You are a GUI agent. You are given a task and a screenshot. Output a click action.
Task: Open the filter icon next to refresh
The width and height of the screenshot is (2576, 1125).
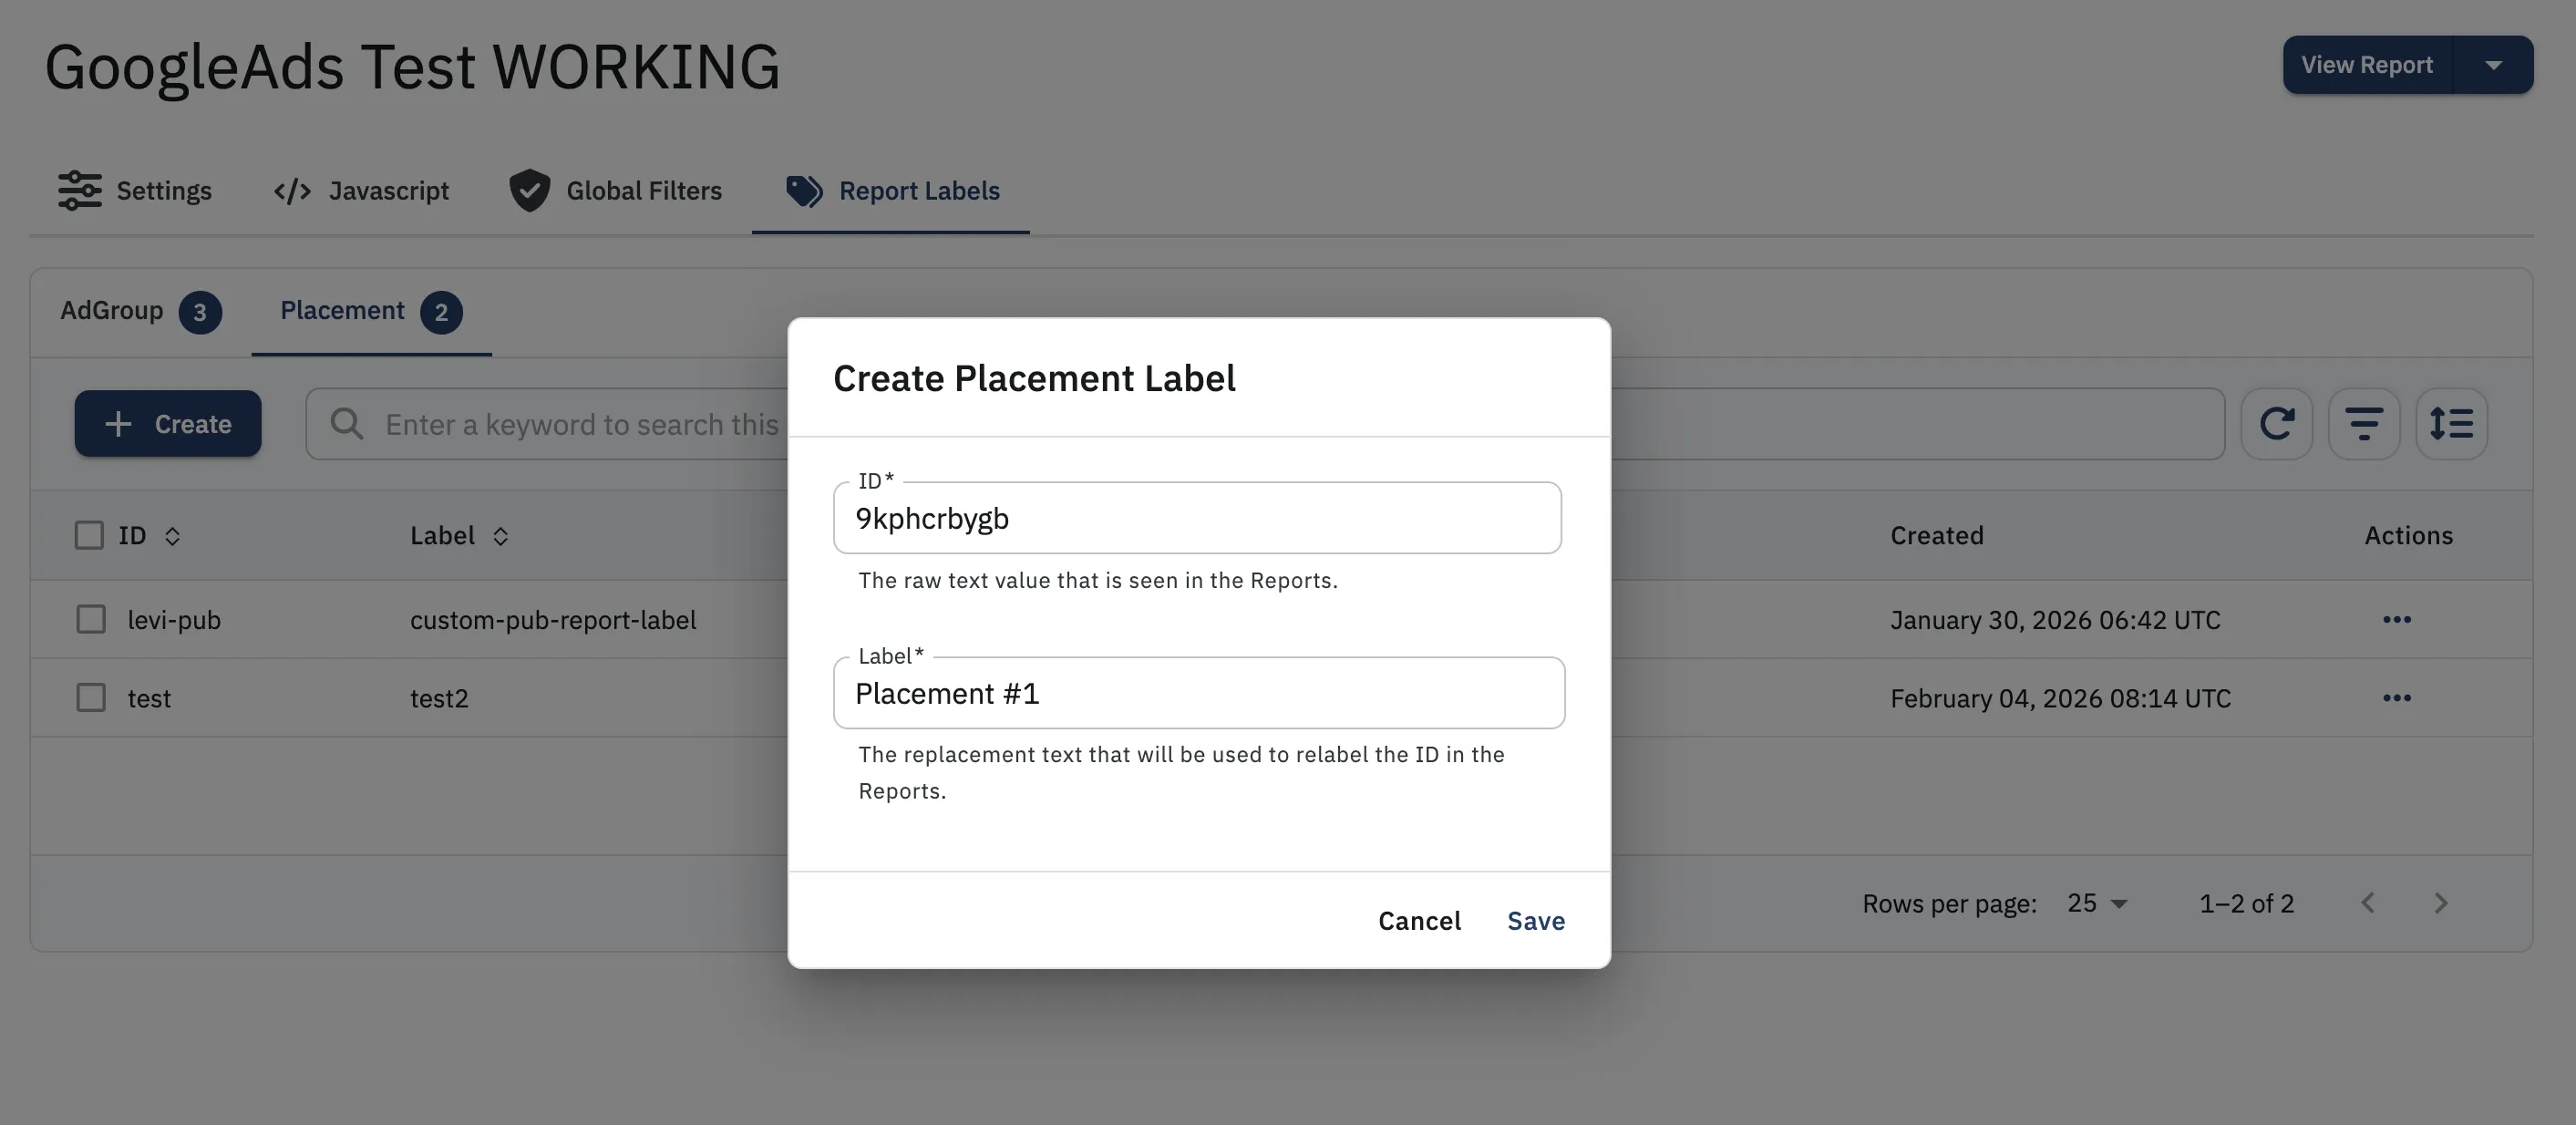[x=2364, y=423]
